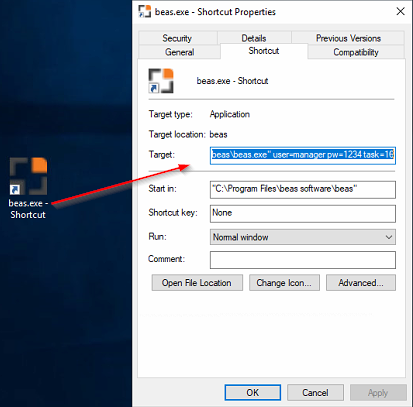This screenshot has width=413, height=407.
Task: Click the Comment input field
Action: [x=303, y=260]
